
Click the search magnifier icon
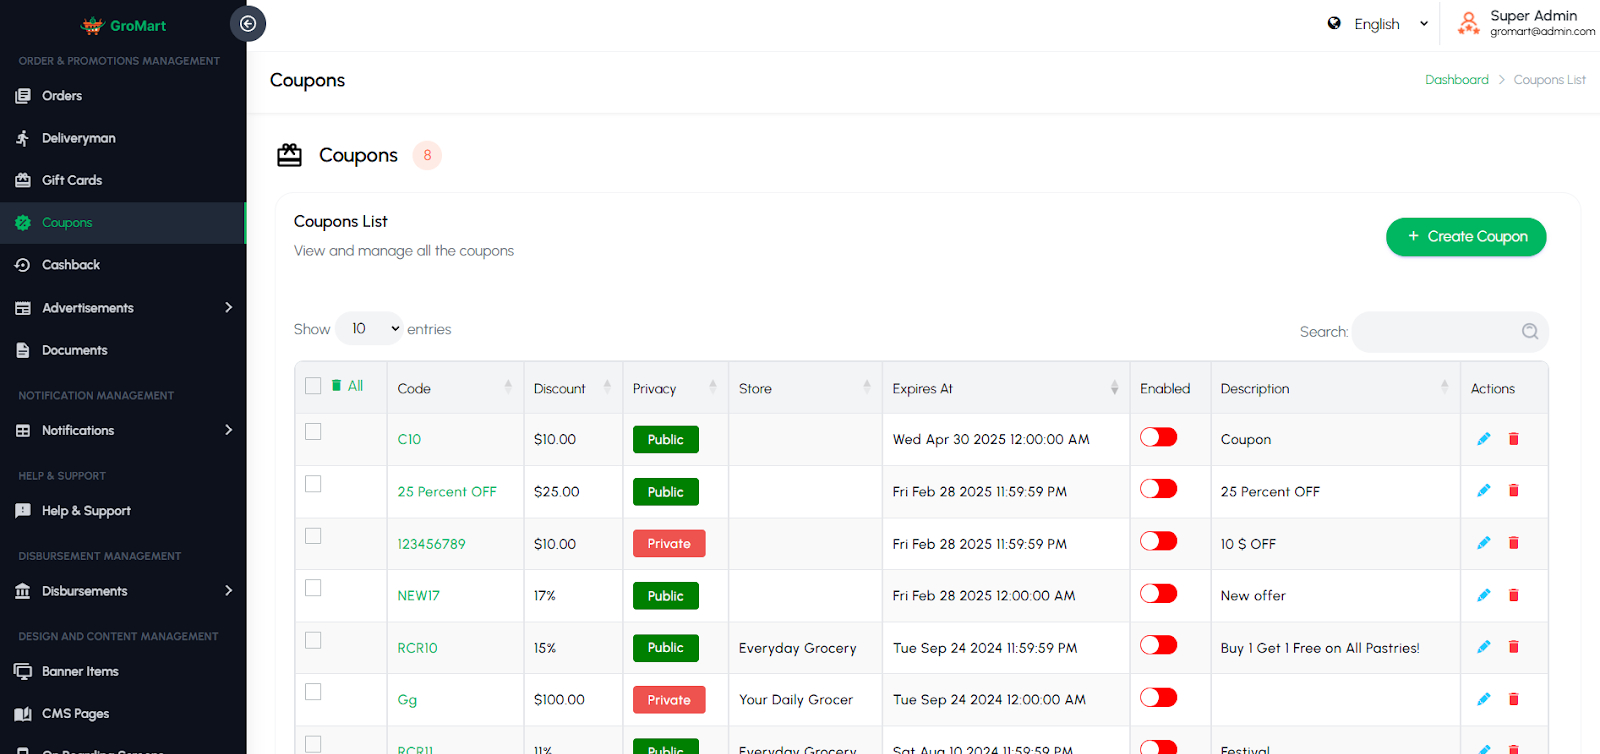point(1529,332)
